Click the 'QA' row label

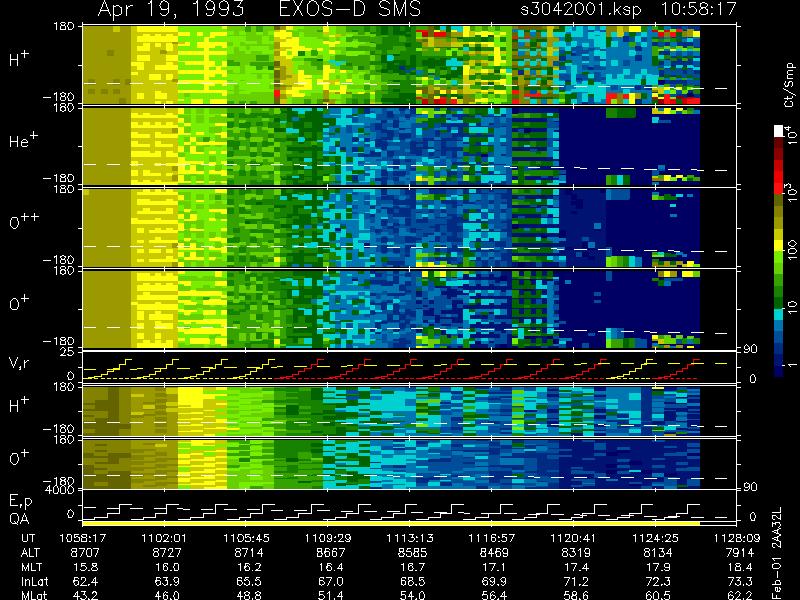pyautogui.click(x=19, y=519)
